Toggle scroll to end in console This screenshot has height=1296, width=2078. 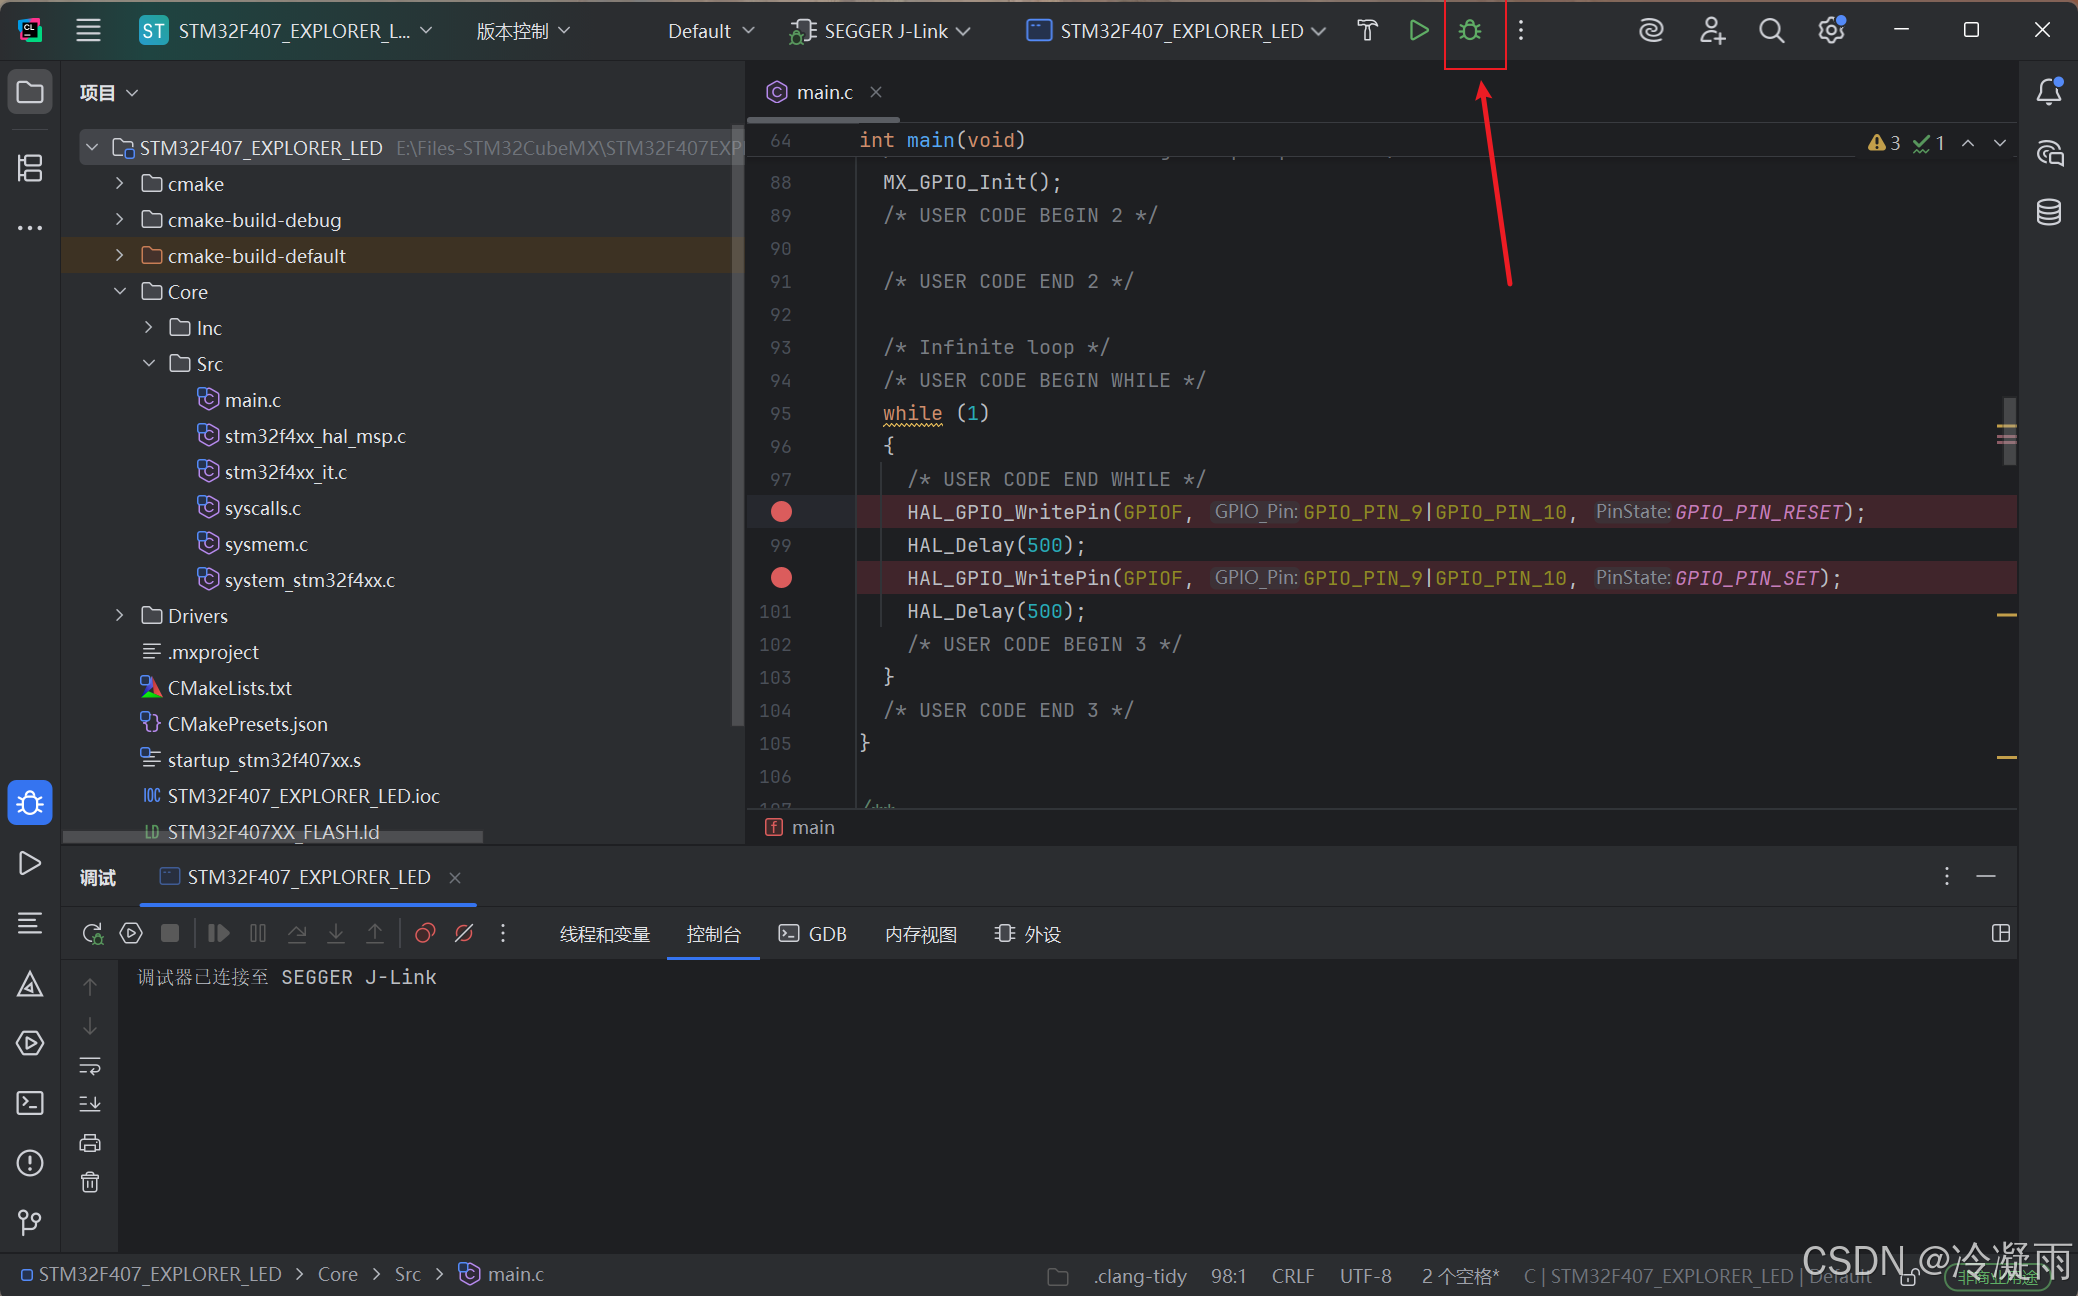pos(90,1103)
